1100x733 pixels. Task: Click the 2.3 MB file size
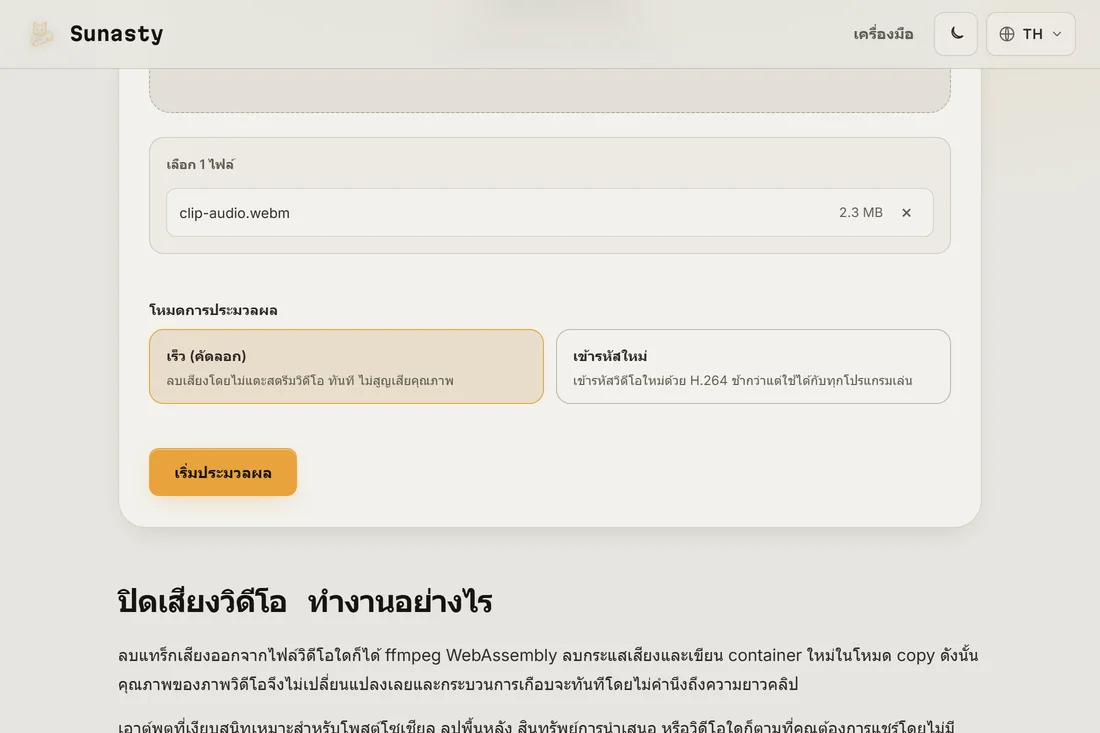[x=861, y=213]
